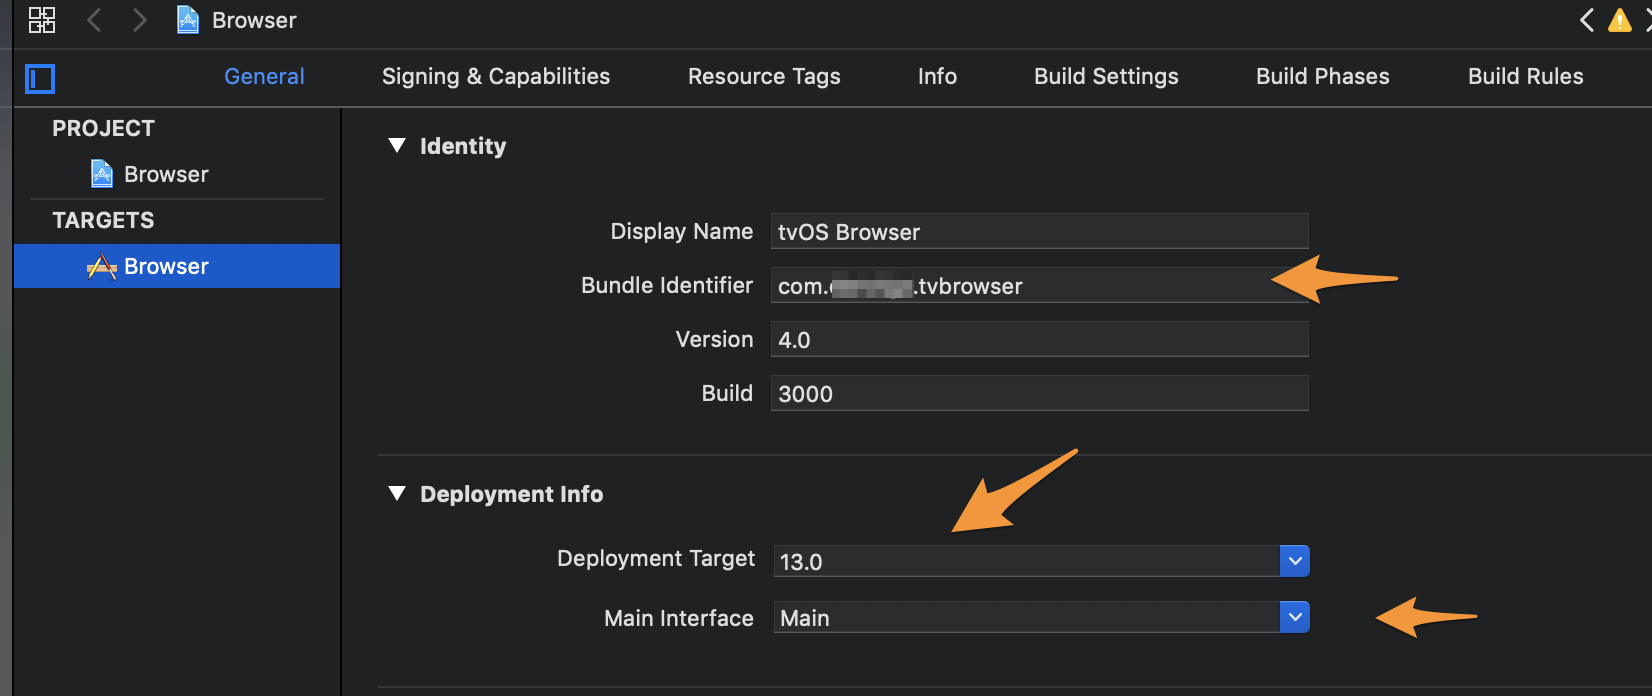Toggle the projects and targets list panel

coord(40,78)
